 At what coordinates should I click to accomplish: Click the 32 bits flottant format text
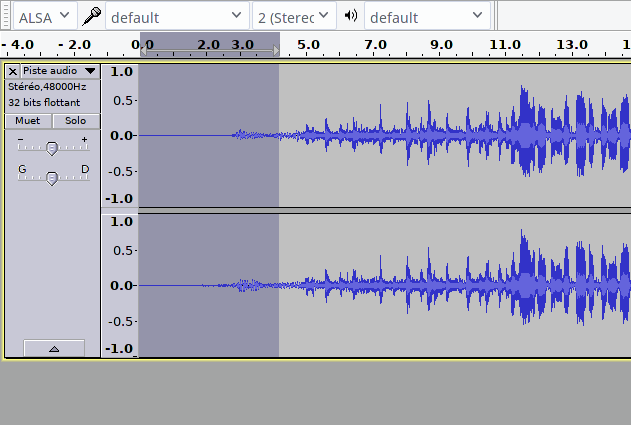tap(44, 103)
